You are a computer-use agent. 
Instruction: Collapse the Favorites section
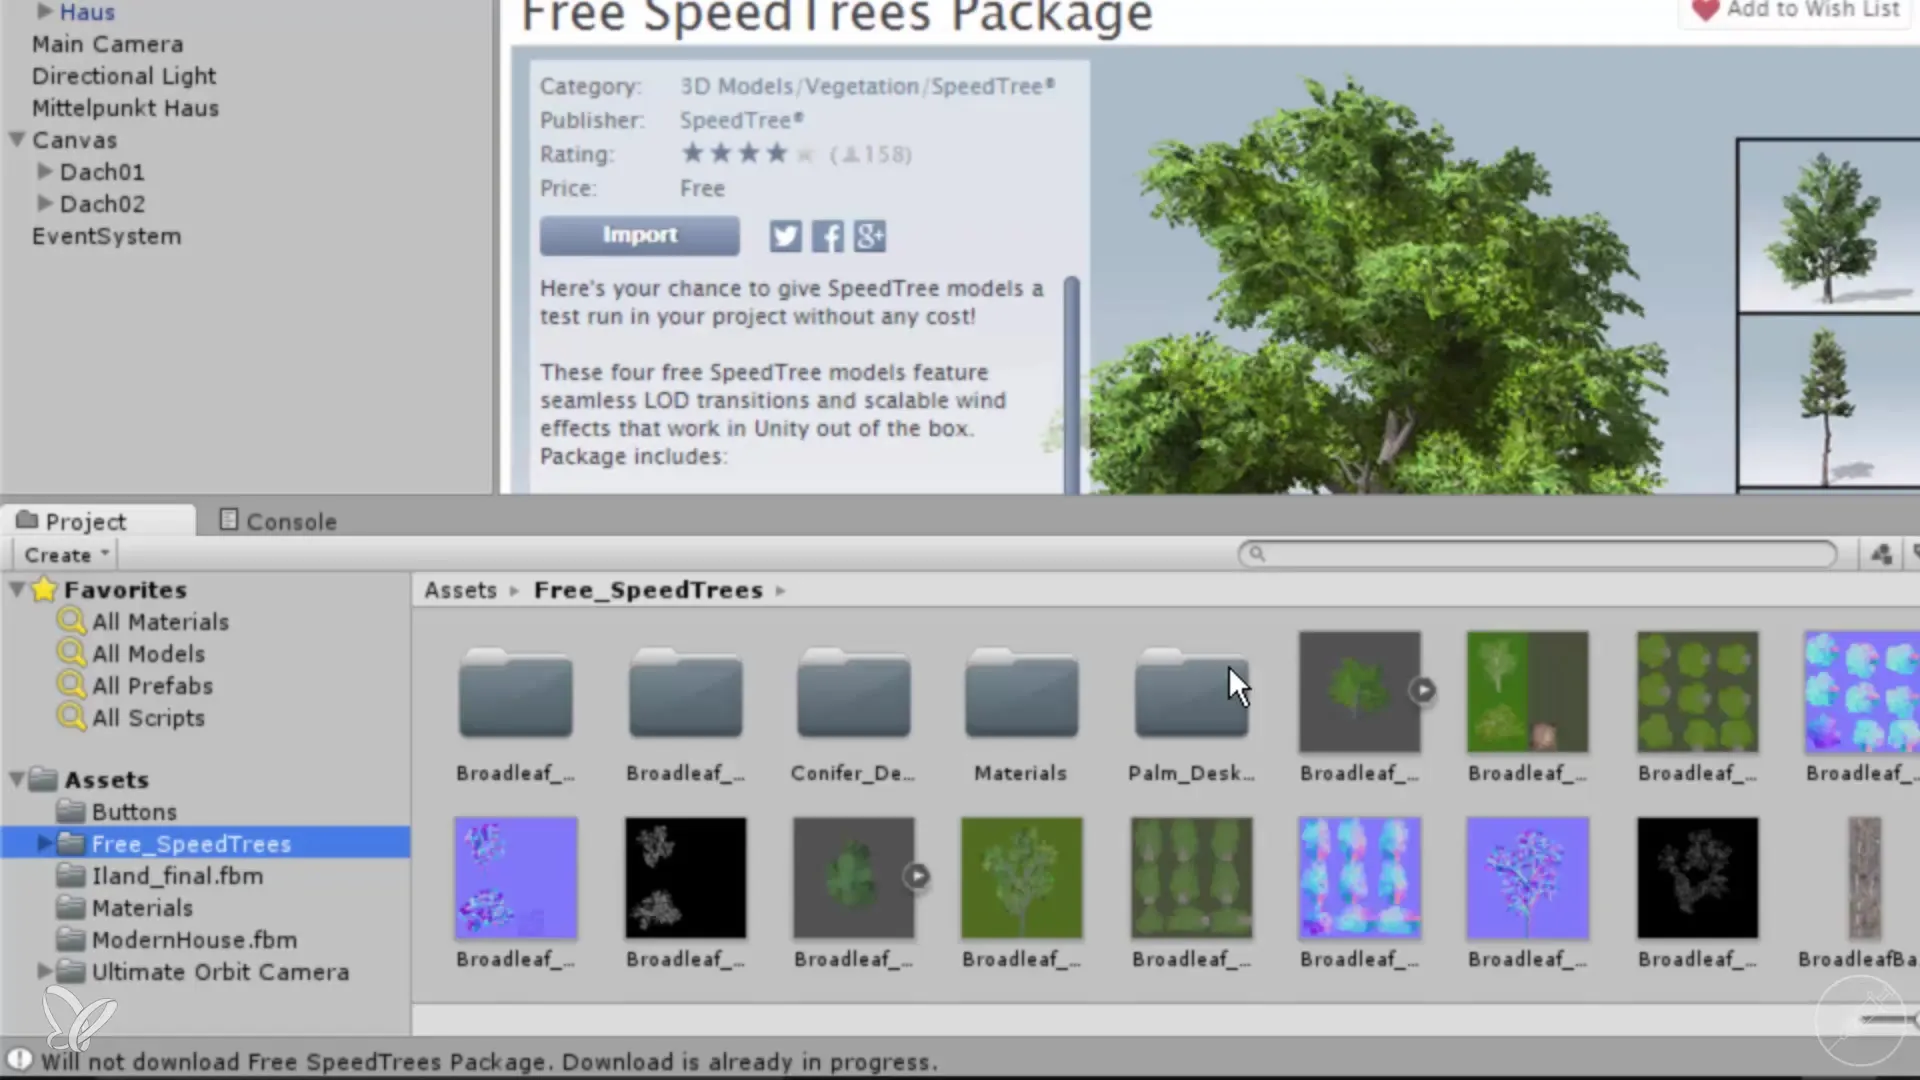pyautogui.click(x=17, y=589)
